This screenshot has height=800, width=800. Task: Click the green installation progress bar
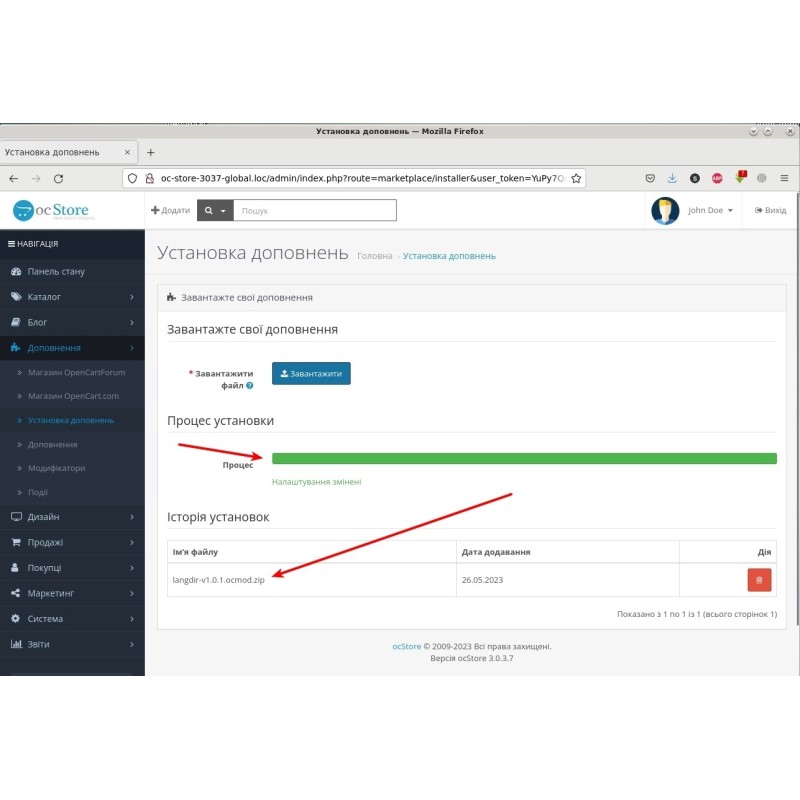click(x=524, y=459)
